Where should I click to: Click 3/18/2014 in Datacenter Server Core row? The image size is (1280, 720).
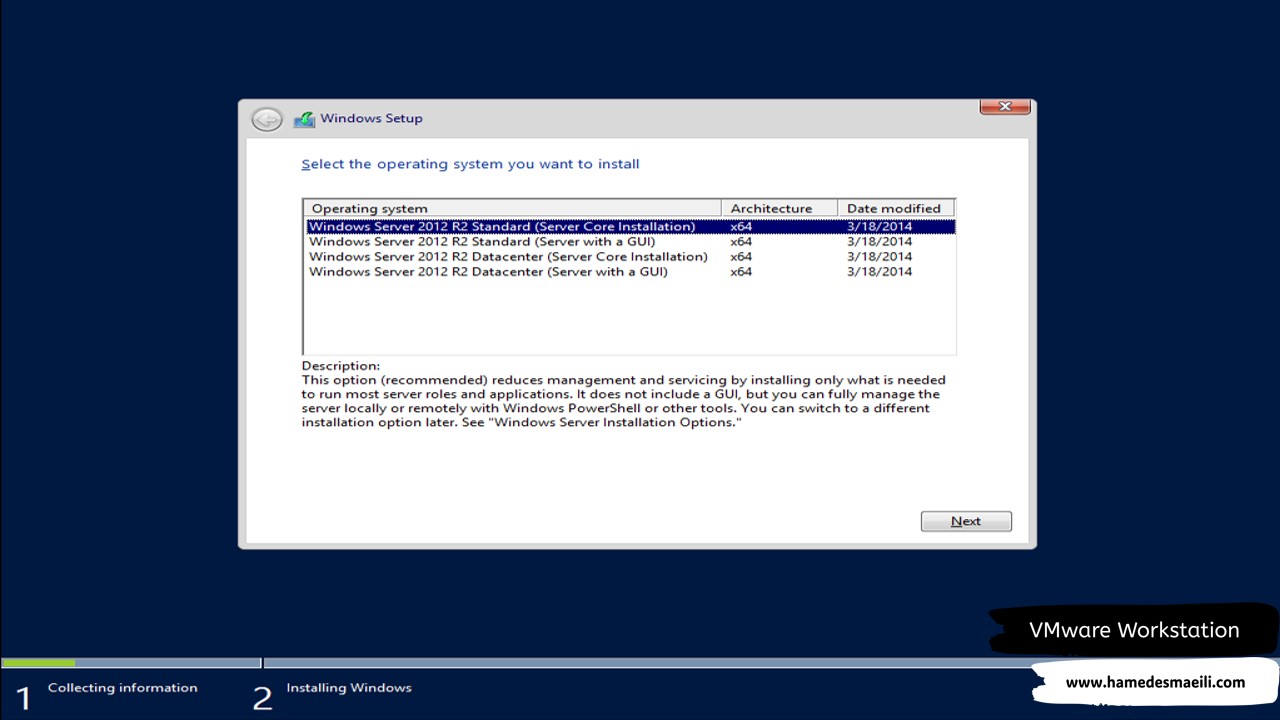(x=879, y=256)
